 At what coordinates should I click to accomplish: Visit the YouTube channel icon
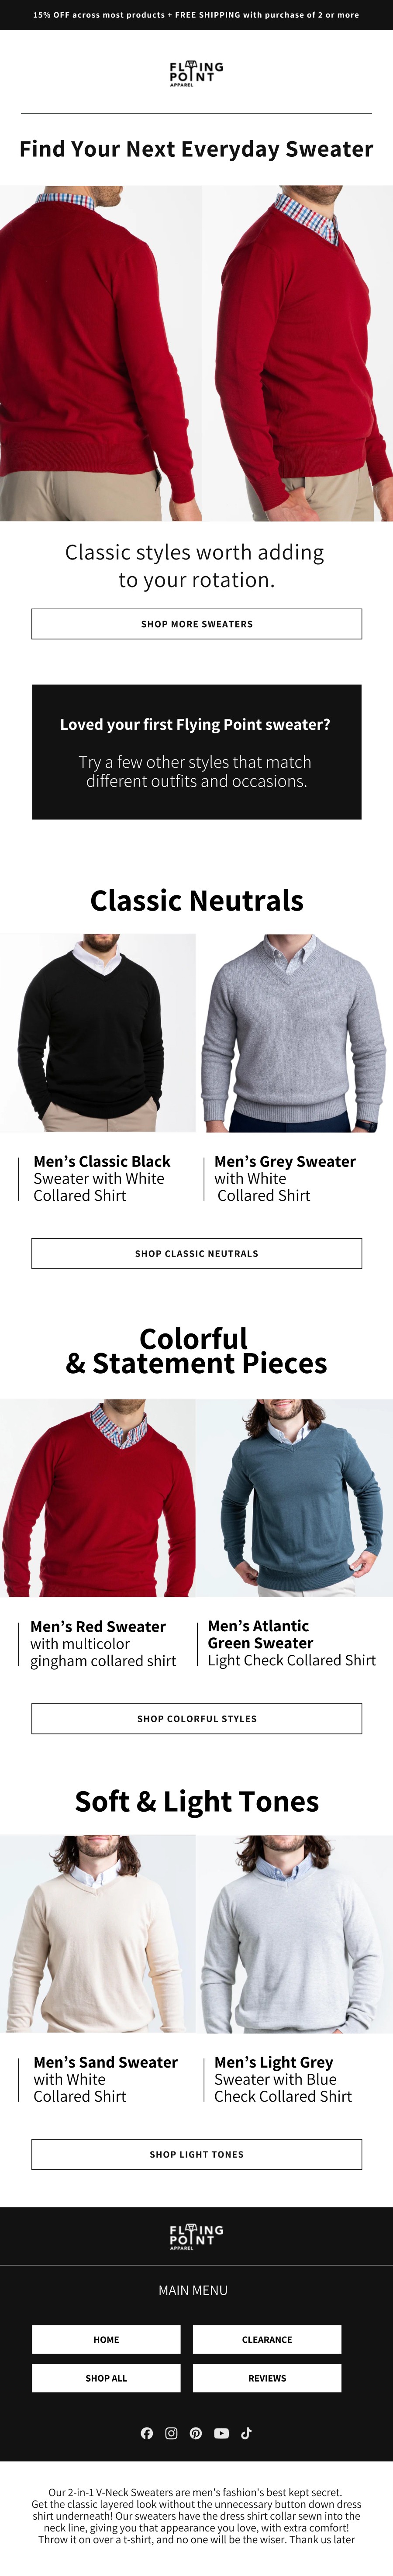pyautogui.click(x=221, y=2433)
